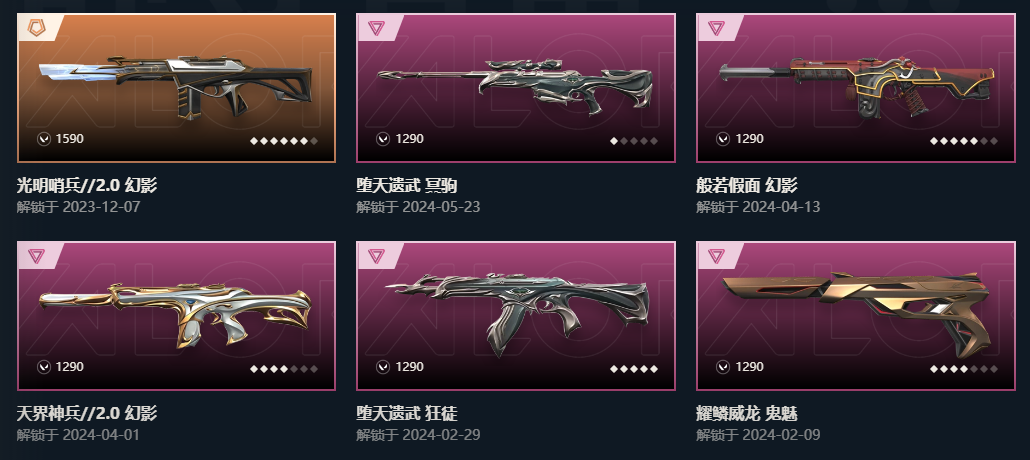Click the orange tier badge on 光明哨兵 card
Image resolution: width=1030 pixels, height=460 pixels.
35,28
